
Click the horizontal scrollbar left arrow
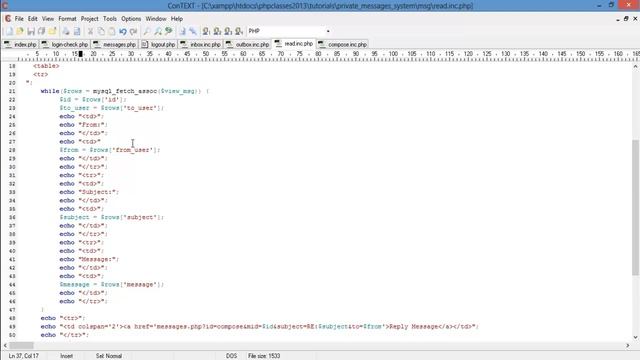[x=5, y=345]
